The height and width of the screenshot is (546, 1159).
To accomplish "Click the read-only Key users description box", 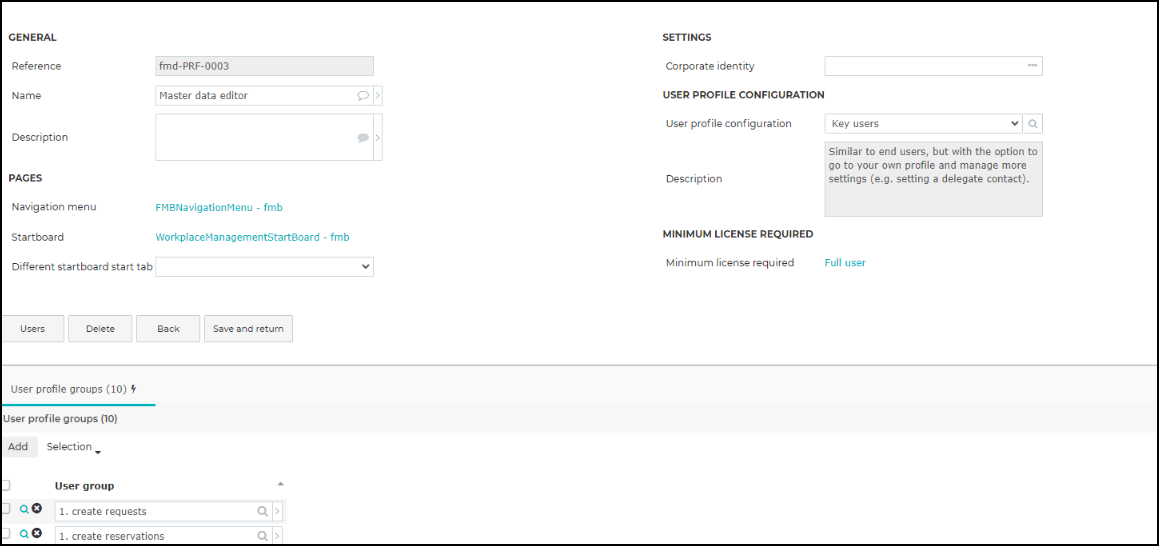I will pyautogui.click(x=934, y=179).
